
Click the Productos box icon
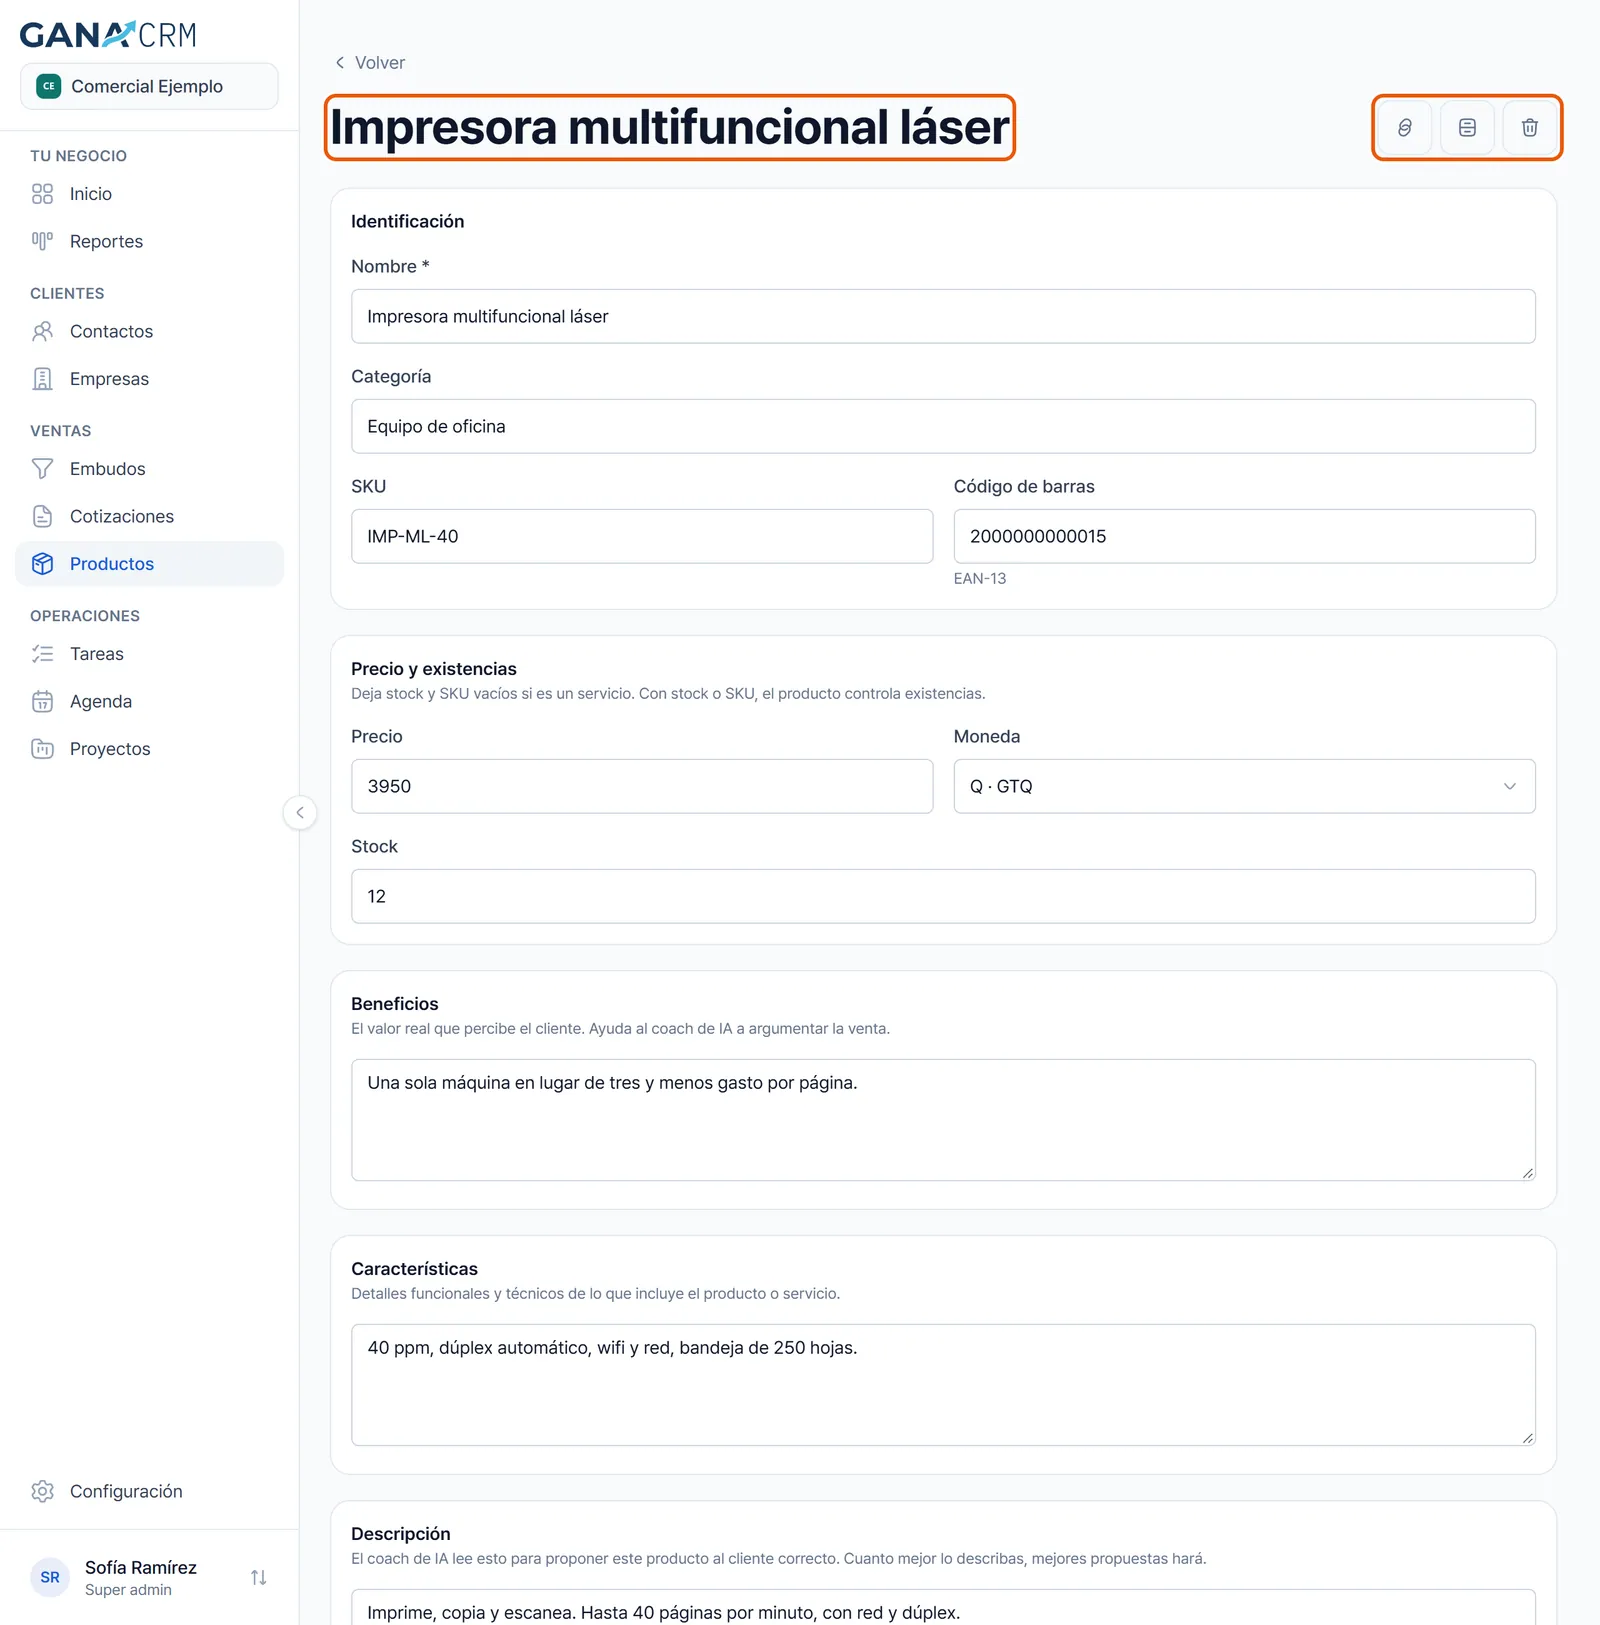(42, 564)
